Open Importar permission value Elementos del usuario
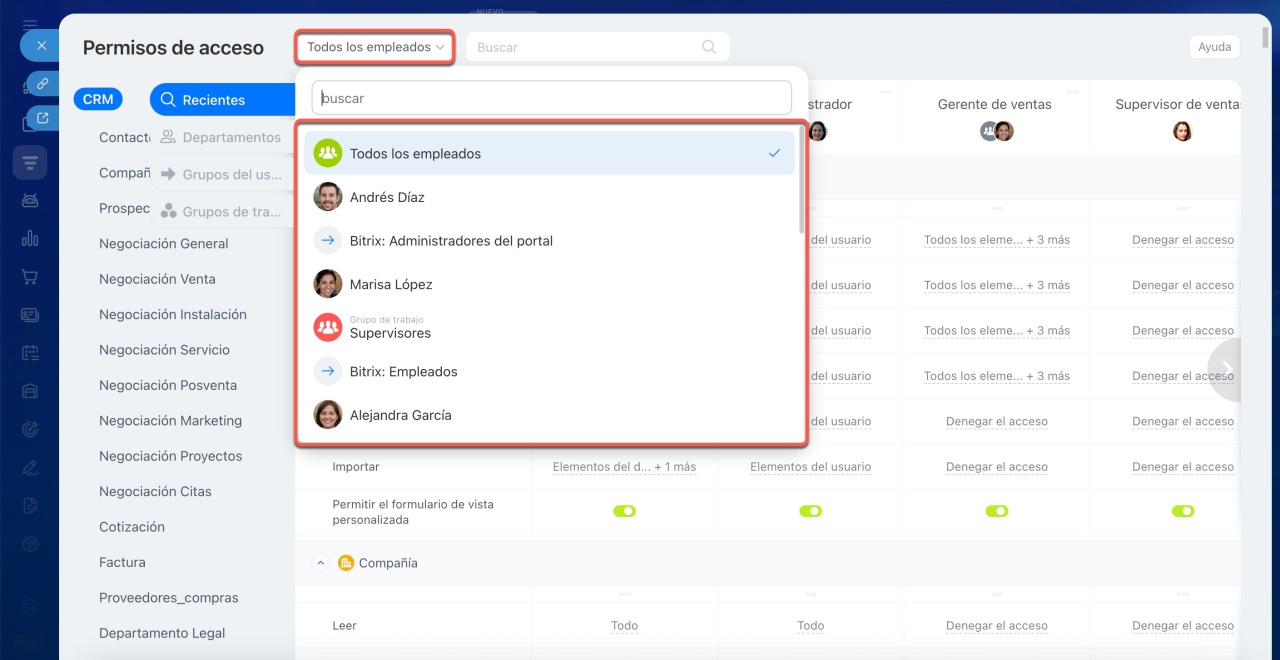This screenshot has width=1280, height=660. (810, 467)
